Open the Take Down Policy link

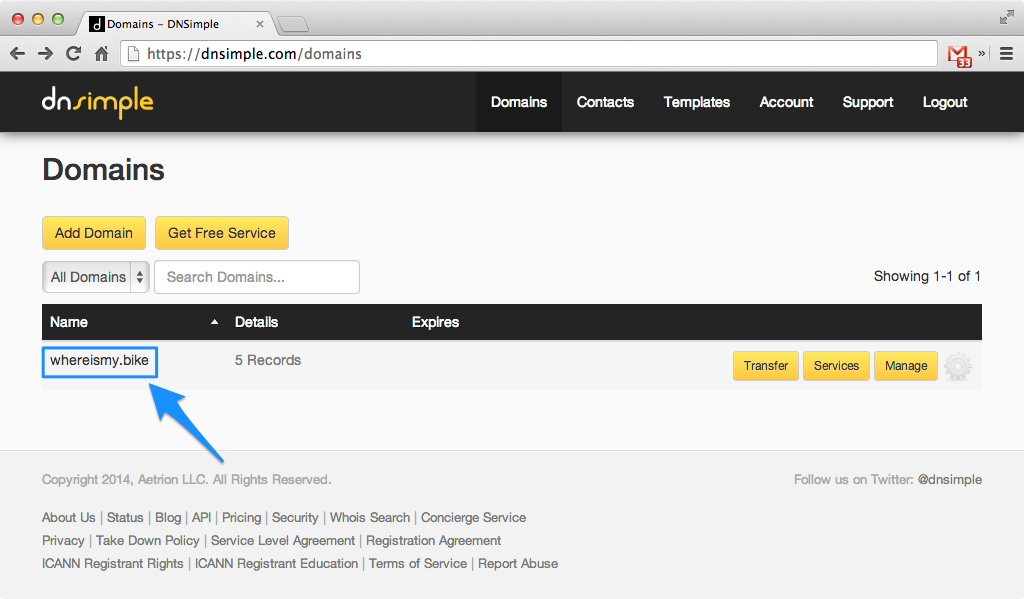148,541
